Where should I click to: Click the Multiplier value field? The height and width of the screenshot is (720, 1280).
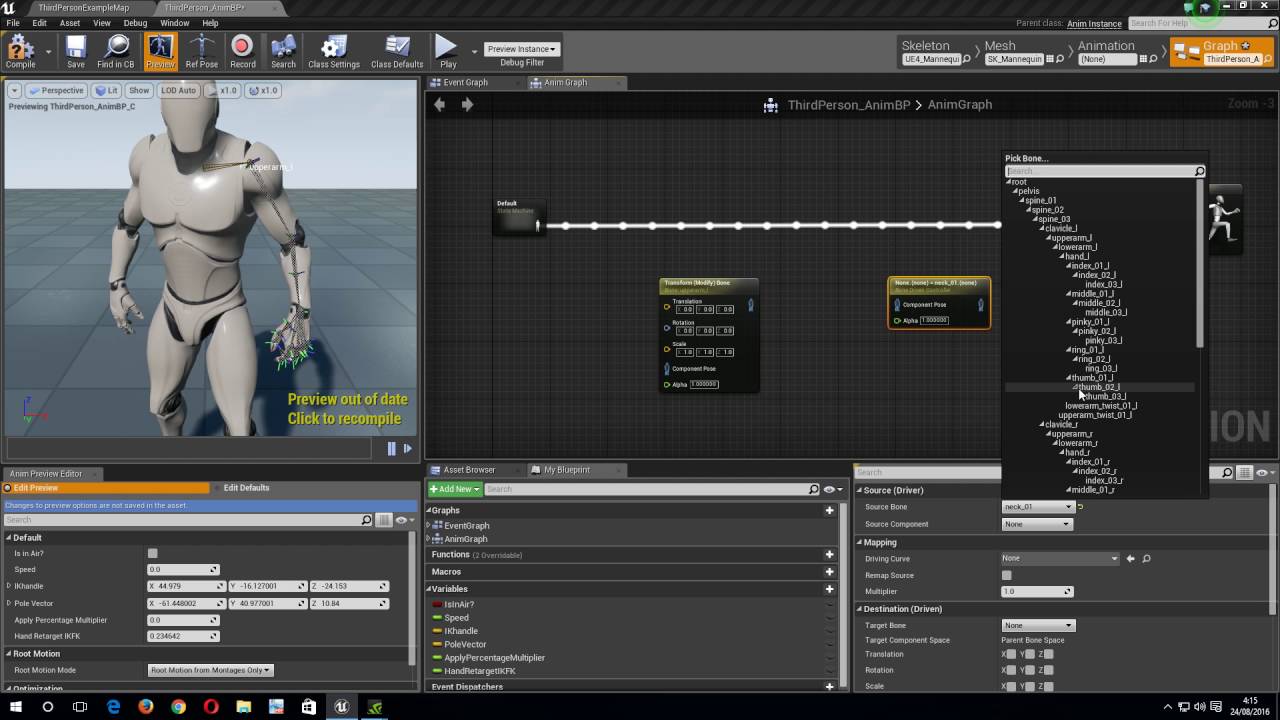coord(1037,592)
